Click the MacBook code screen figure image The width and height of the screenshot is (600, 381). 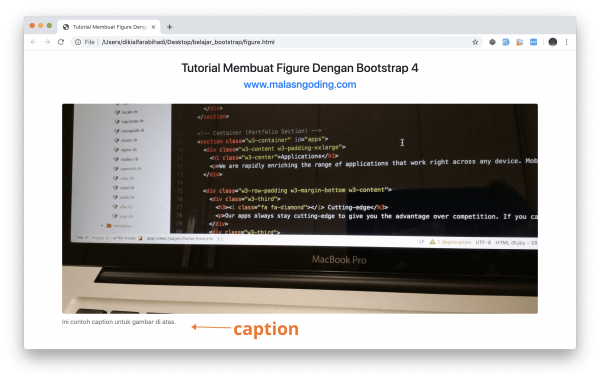point(300,208)
